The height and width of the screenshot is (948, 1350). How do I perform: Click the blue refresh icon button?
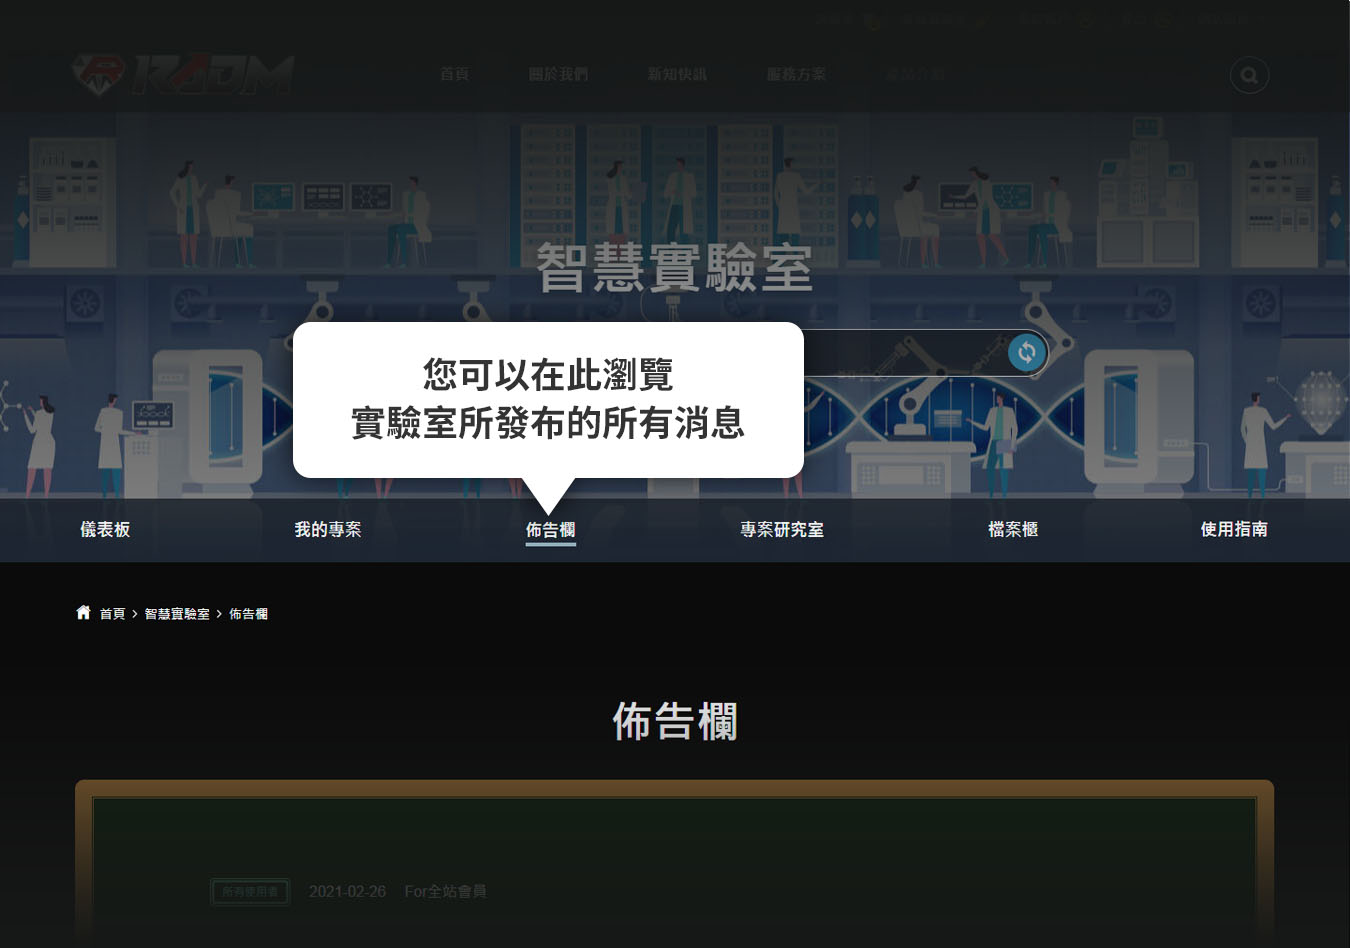coord(1026,352)
